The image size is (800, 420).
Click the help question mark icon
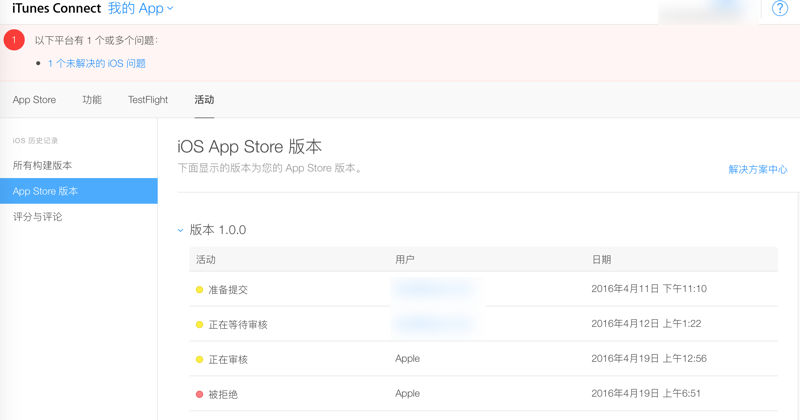pyautogui.click(x=781, y=9)
